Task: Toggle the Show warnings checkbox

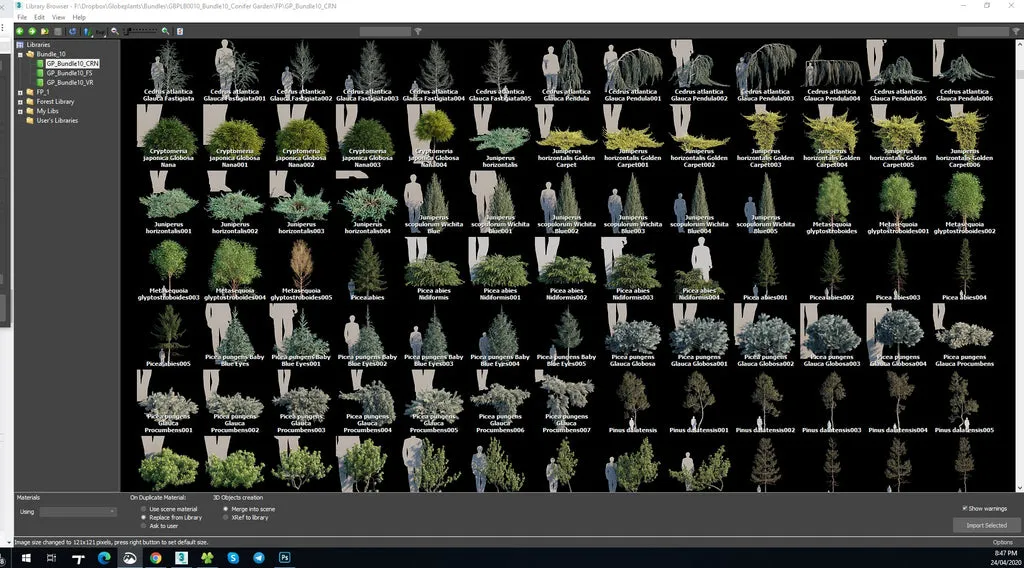Action: pos(964,508)
